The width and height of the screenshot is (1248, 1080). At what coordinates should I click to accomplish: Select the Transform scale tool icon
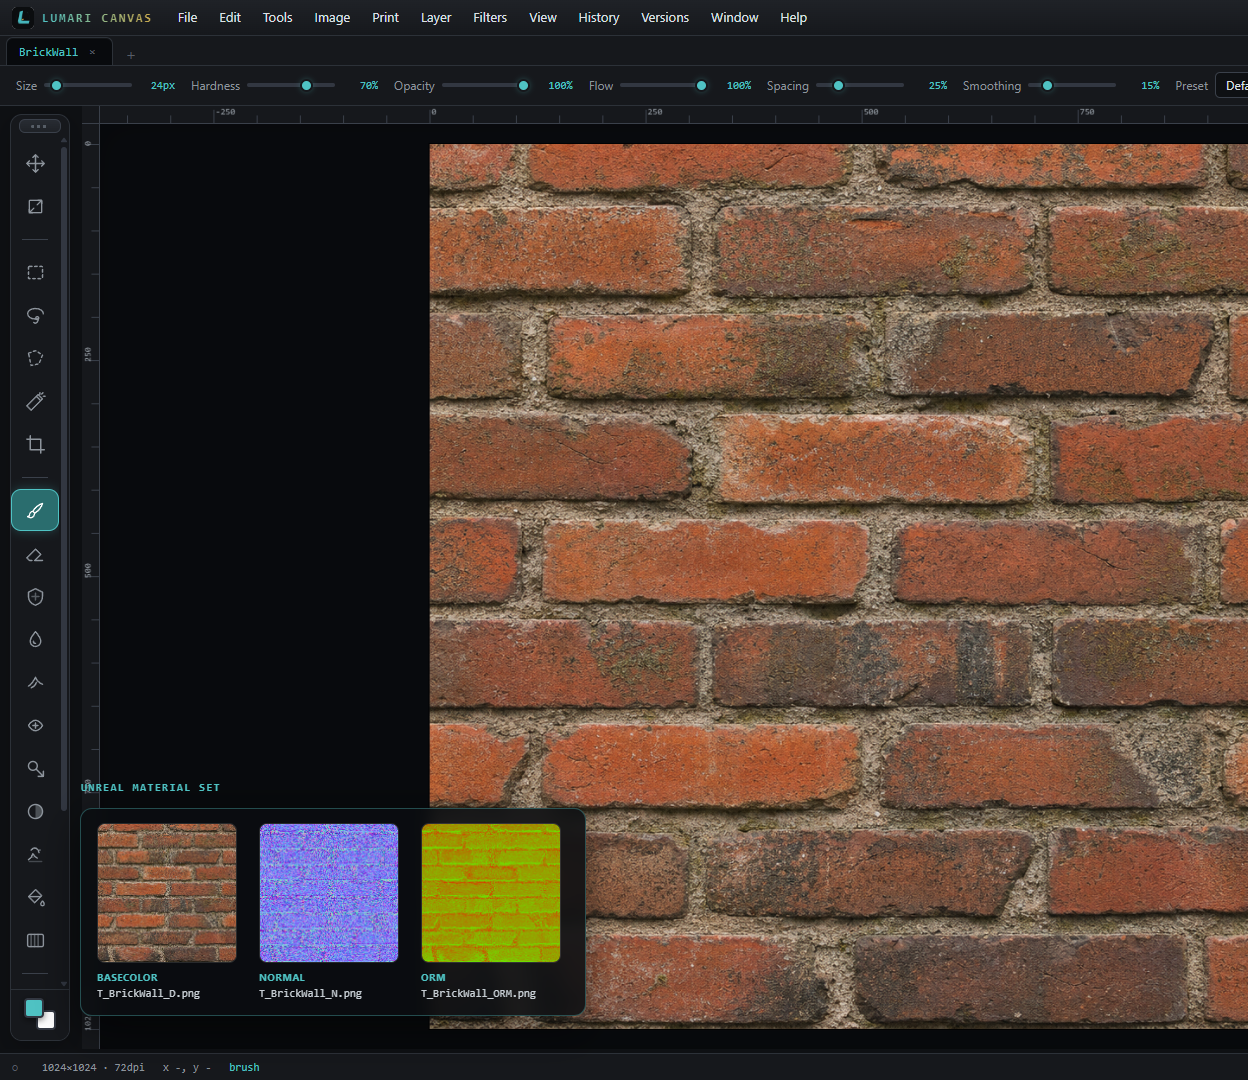pos(35,206)
